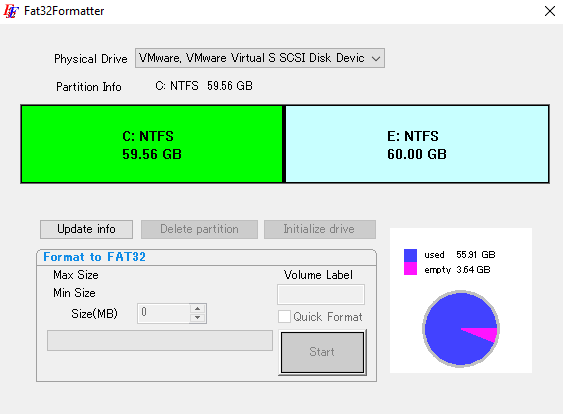Click the Initialize drive button
The height and width of the screenshot is (414, 563).
tap(320, 229)
